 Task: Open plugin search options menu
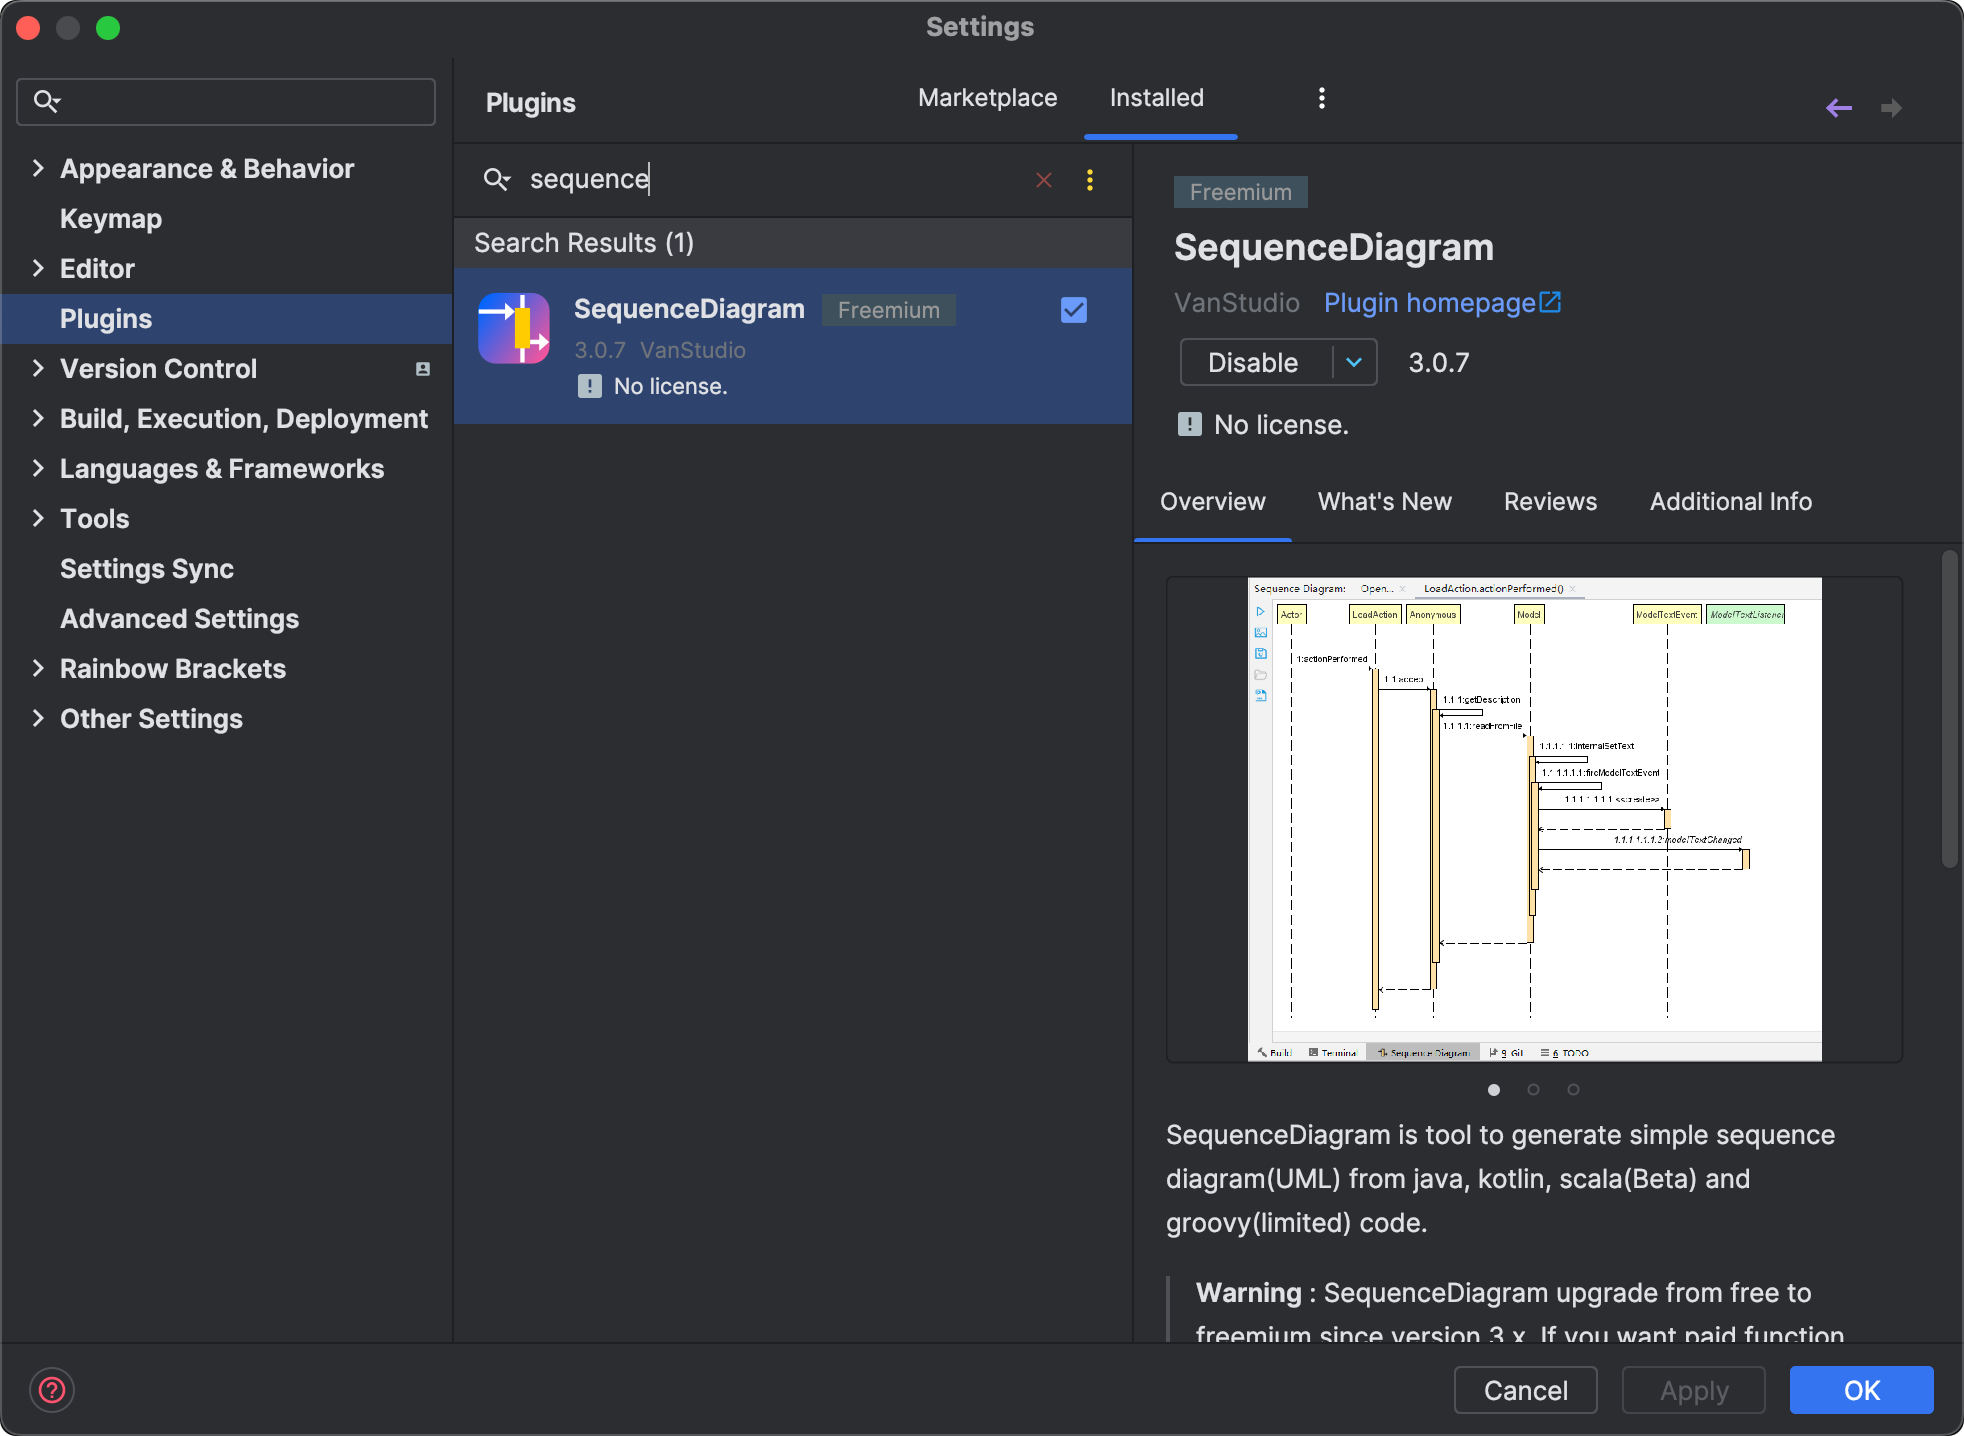point(1090,180)
